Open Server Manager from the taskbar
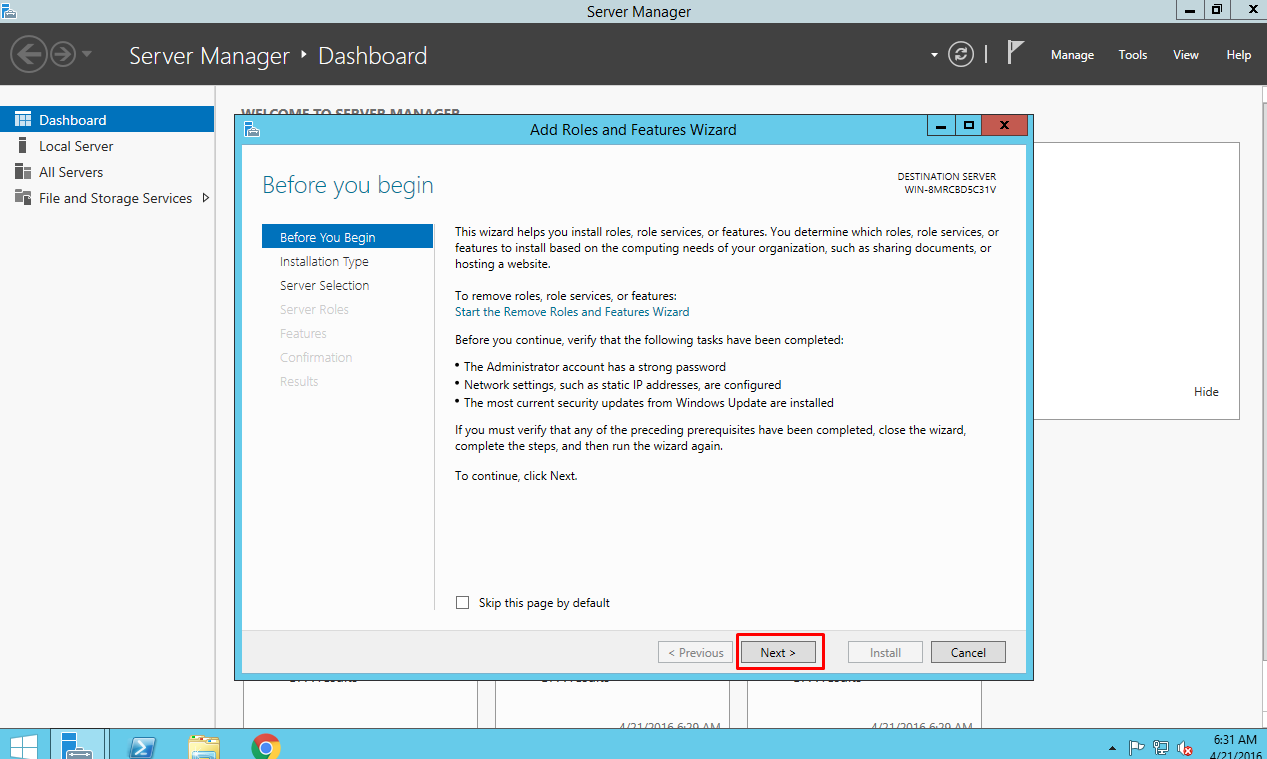Viewport: 1267px width, 759px height. (77, 745)
